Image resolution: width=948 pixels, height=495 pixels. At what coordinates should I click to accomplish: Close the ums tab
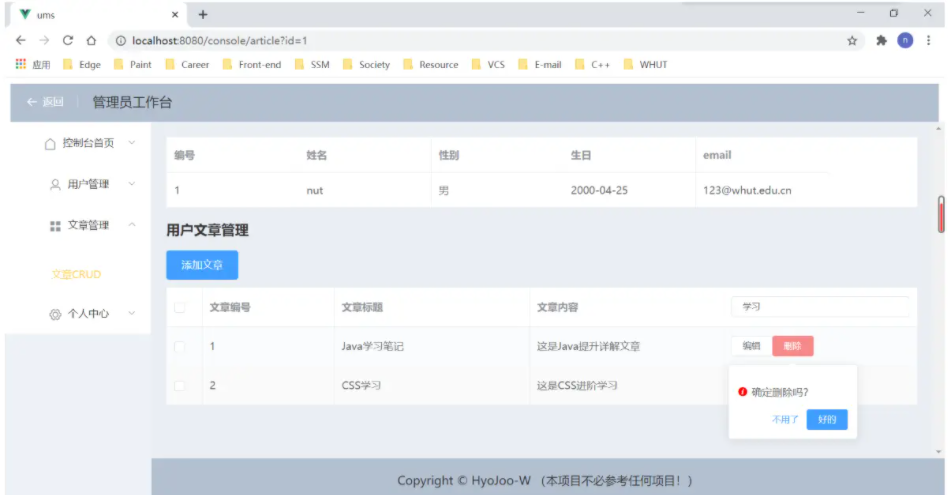pos(175,15)
